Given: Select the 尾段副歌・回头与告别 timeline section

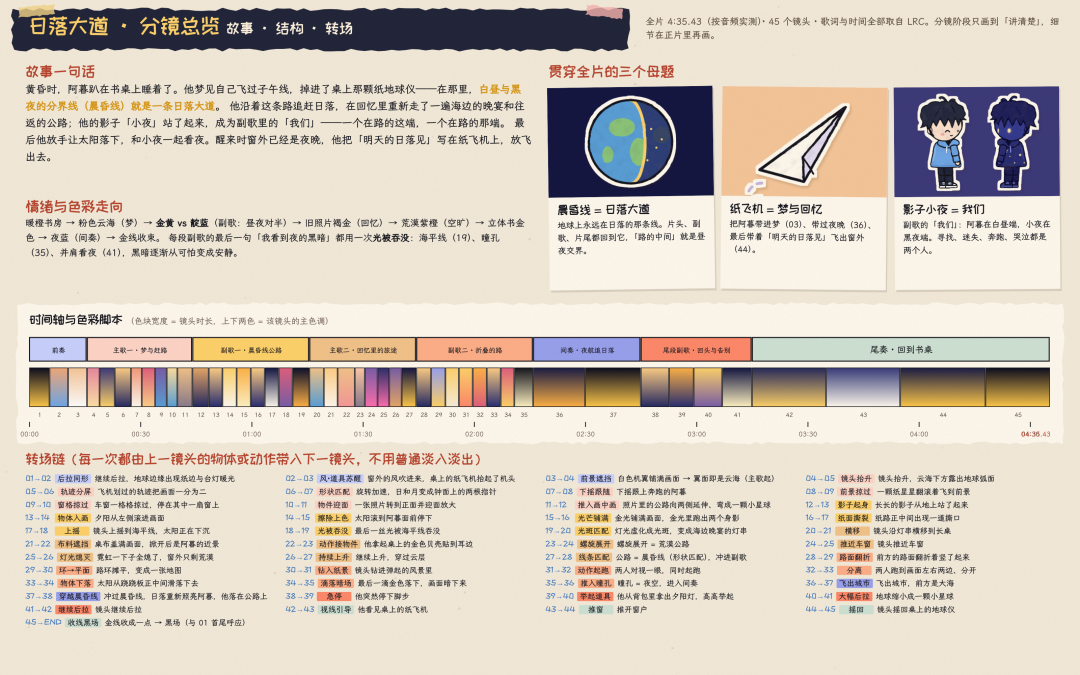Looking at the screenshot, I should pos(696,350).
